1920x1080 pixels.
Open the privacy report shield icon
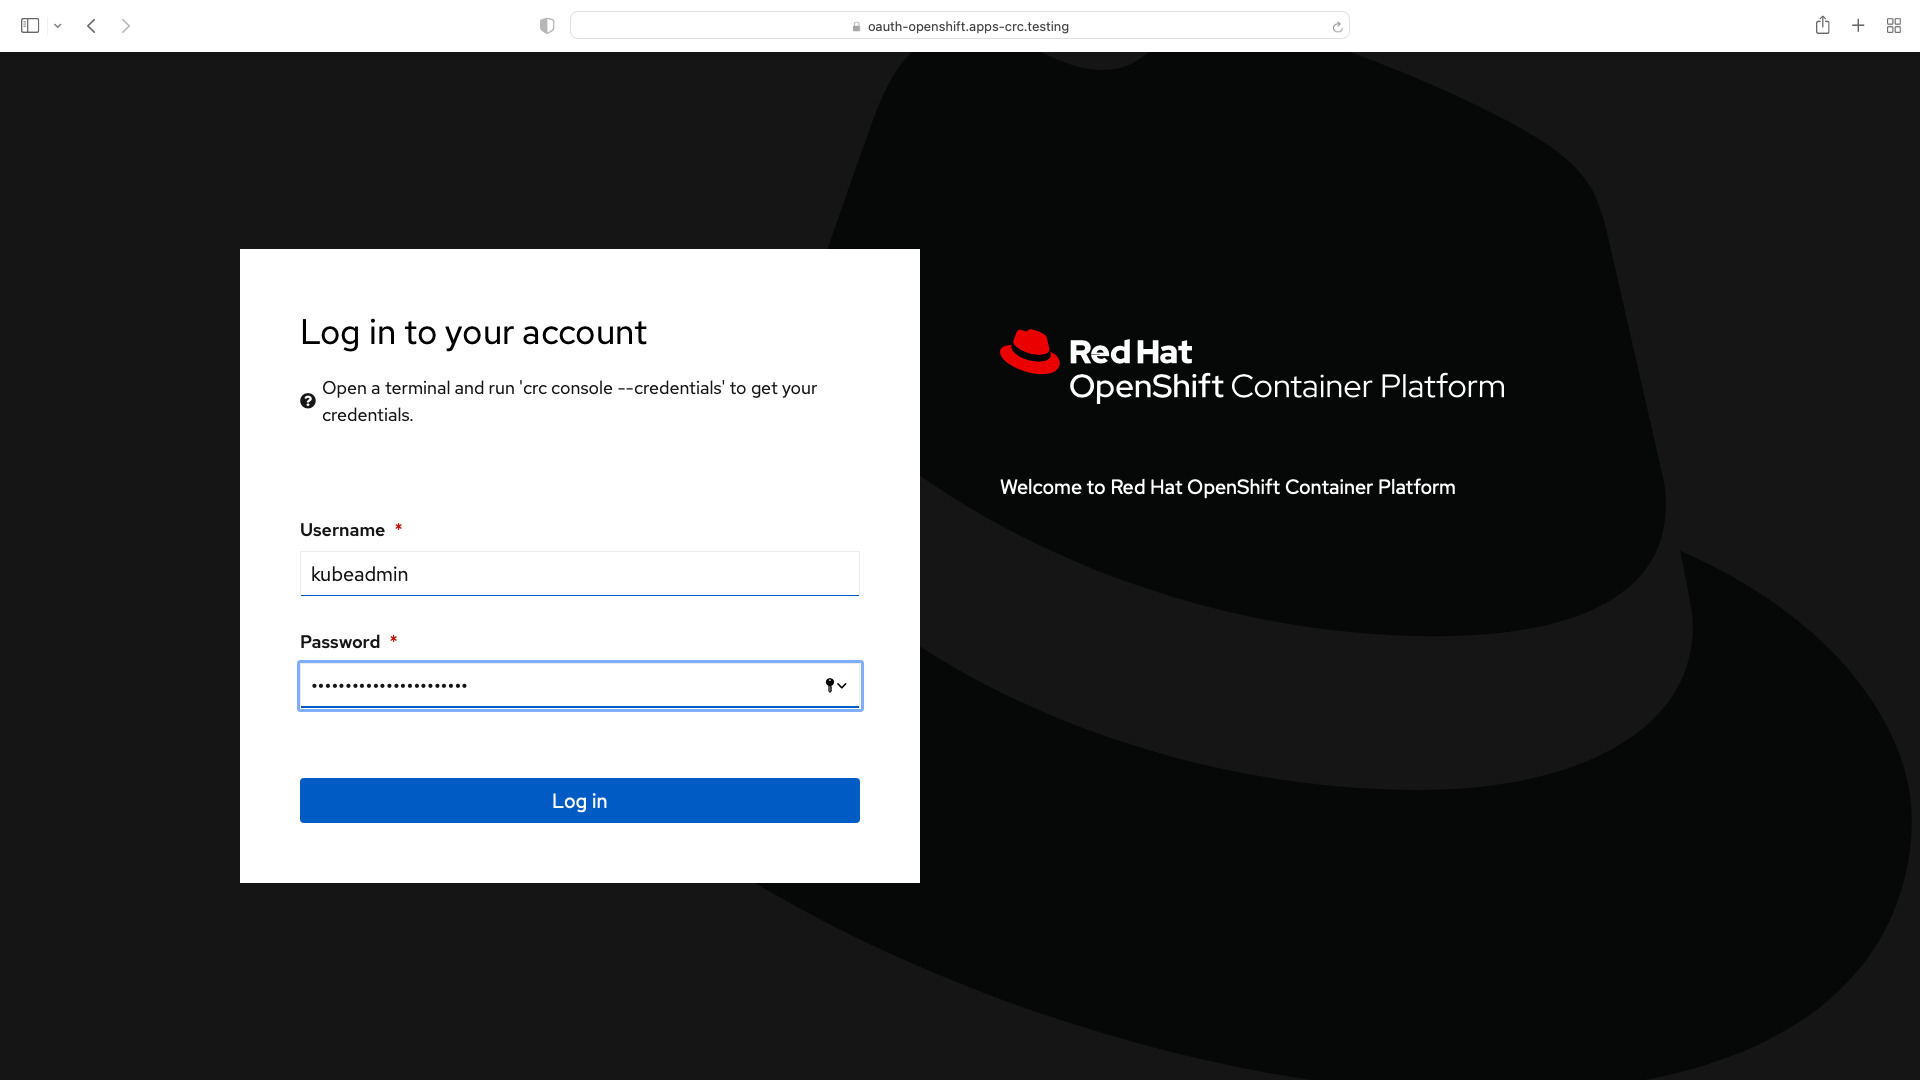click(x=547, y=26)
